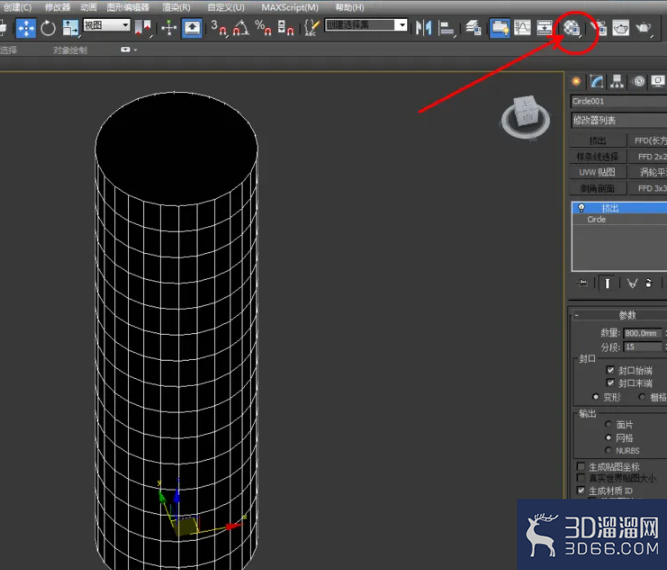Open the Rendered Frame Window icon
667x570 pixels.
pos(621,28)
